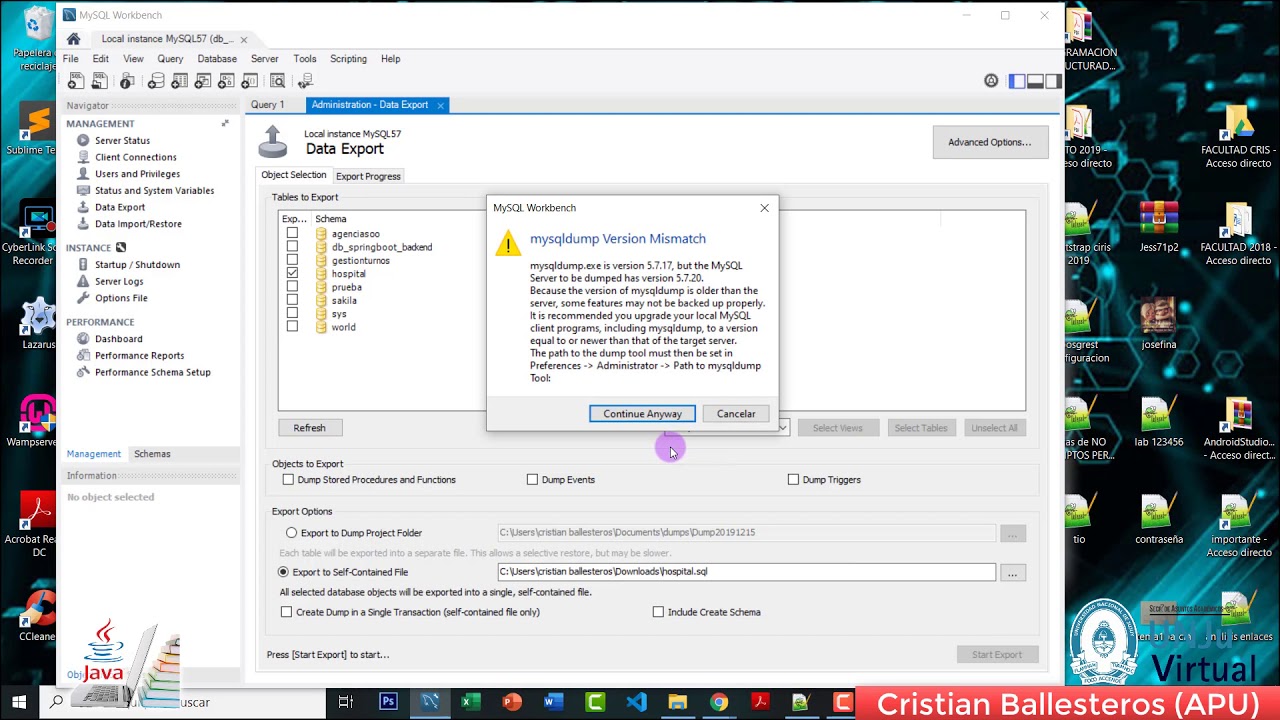Open the Export Progress tab

[368, 175]
